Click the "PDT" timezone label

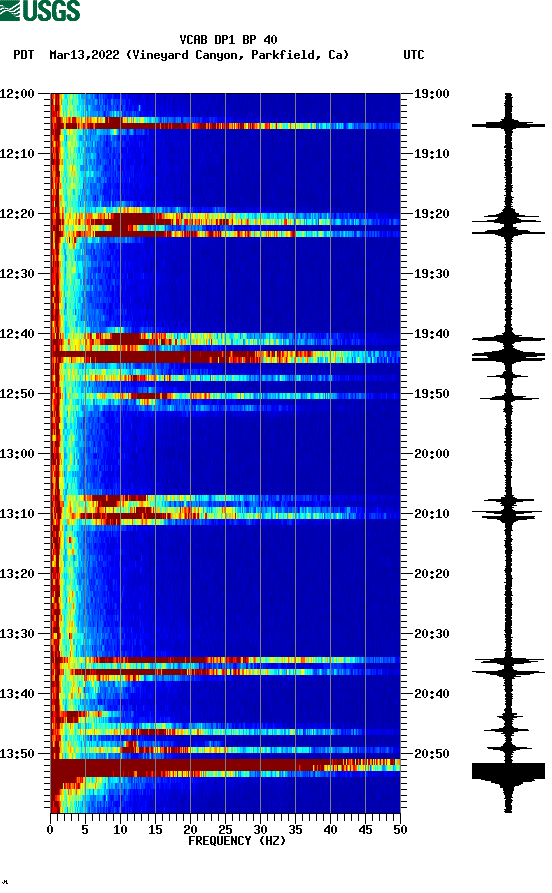click(x=23, y=55)
